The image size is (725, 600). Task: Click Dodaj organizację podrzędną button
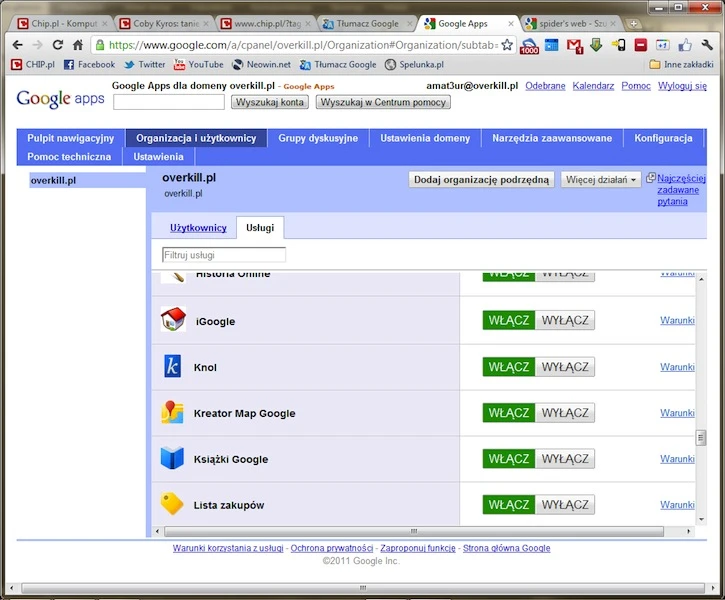point(481,179)
